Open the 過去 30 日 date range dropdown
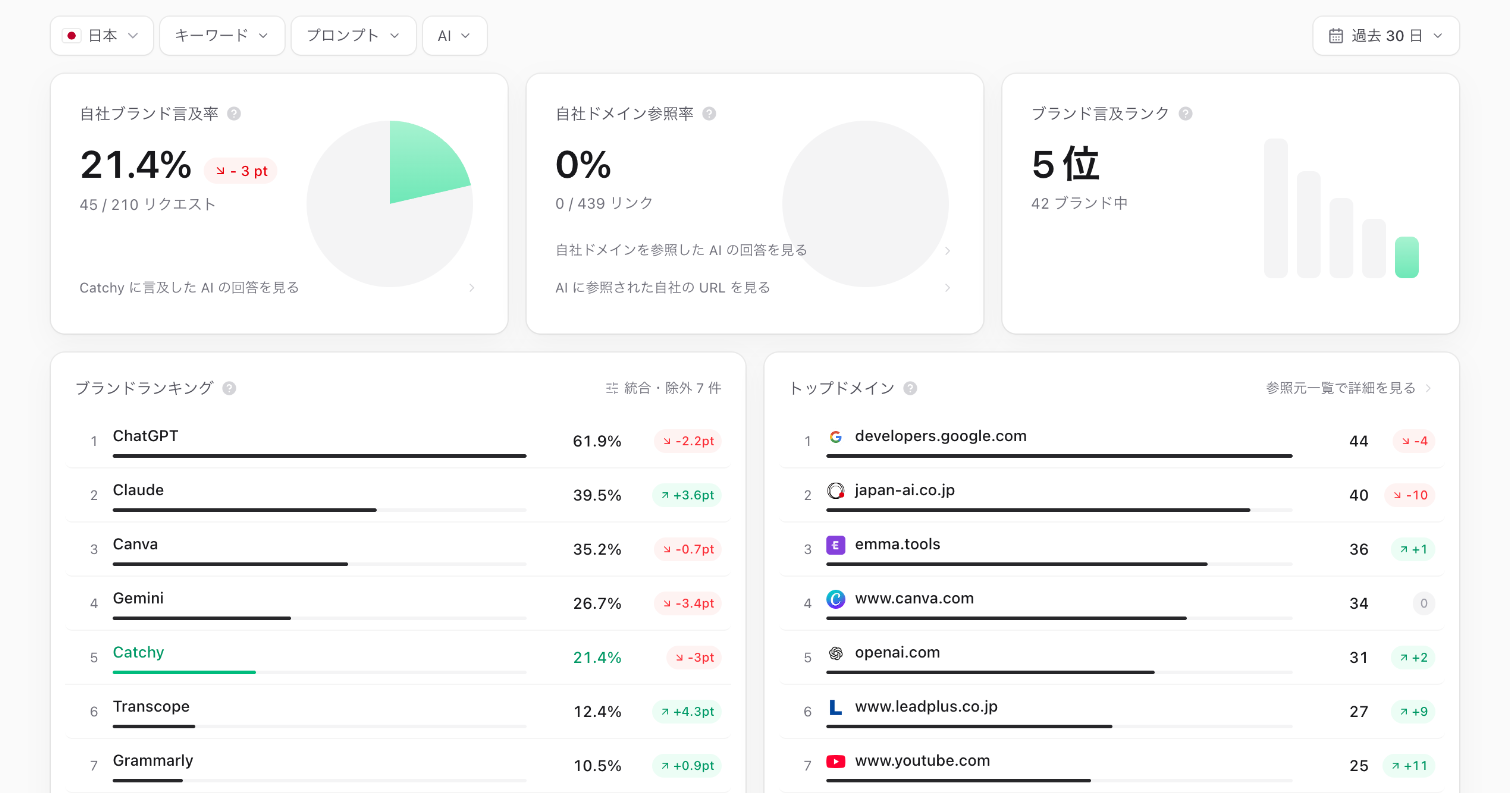 (x=1386, y=36)
